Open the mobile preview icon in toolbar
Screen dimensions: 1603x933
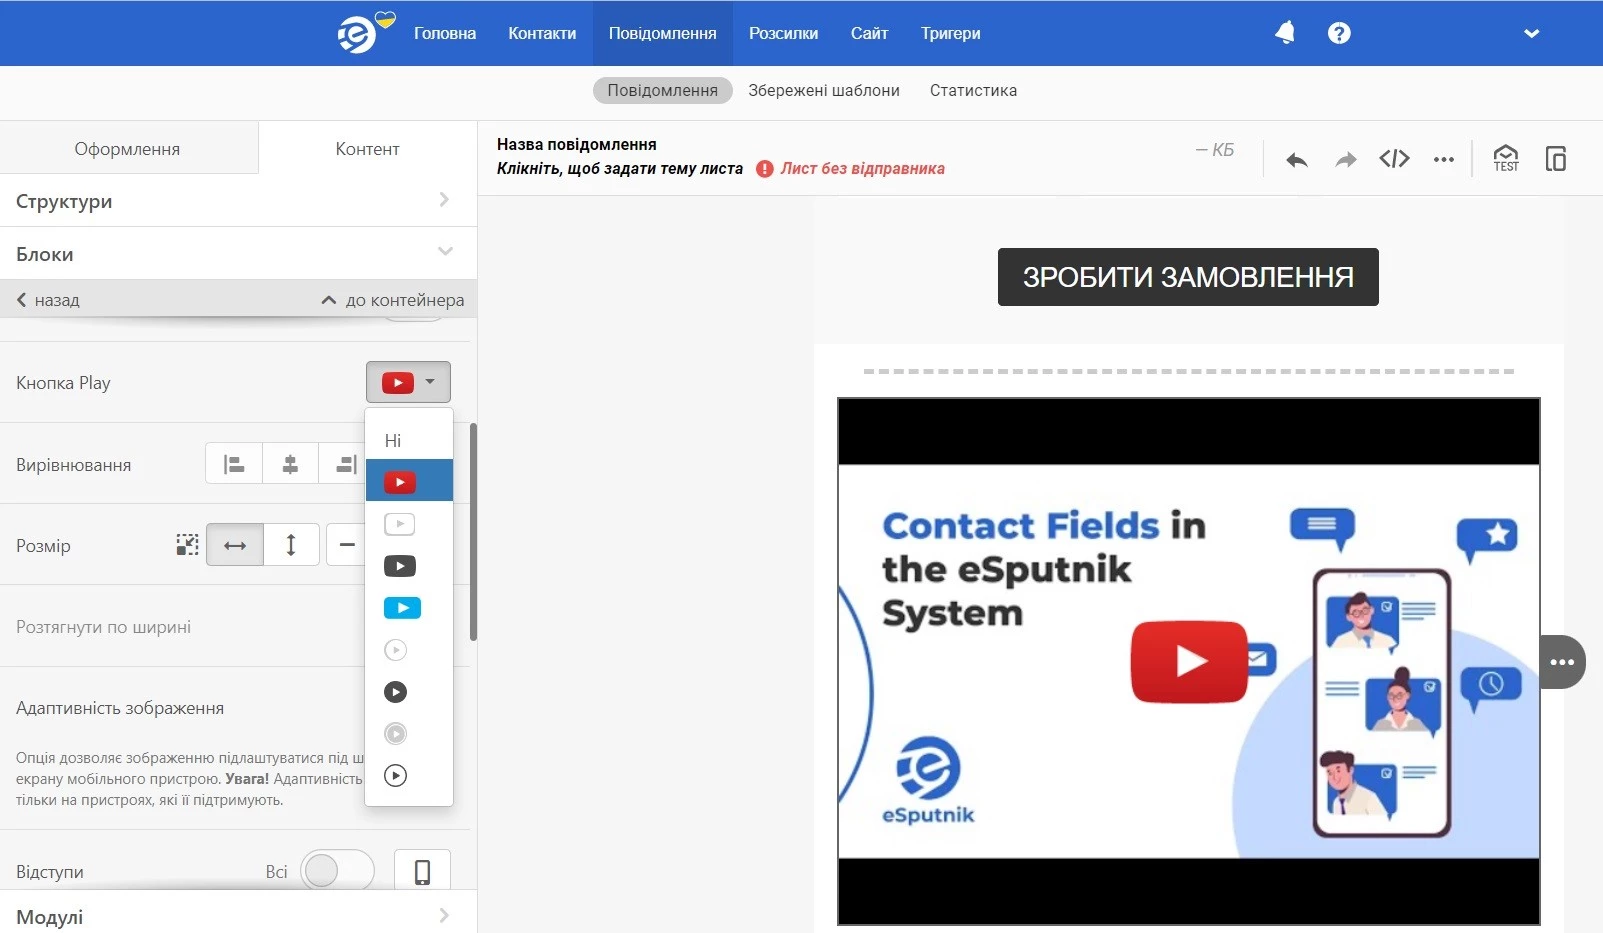(x=1556, y=158)
